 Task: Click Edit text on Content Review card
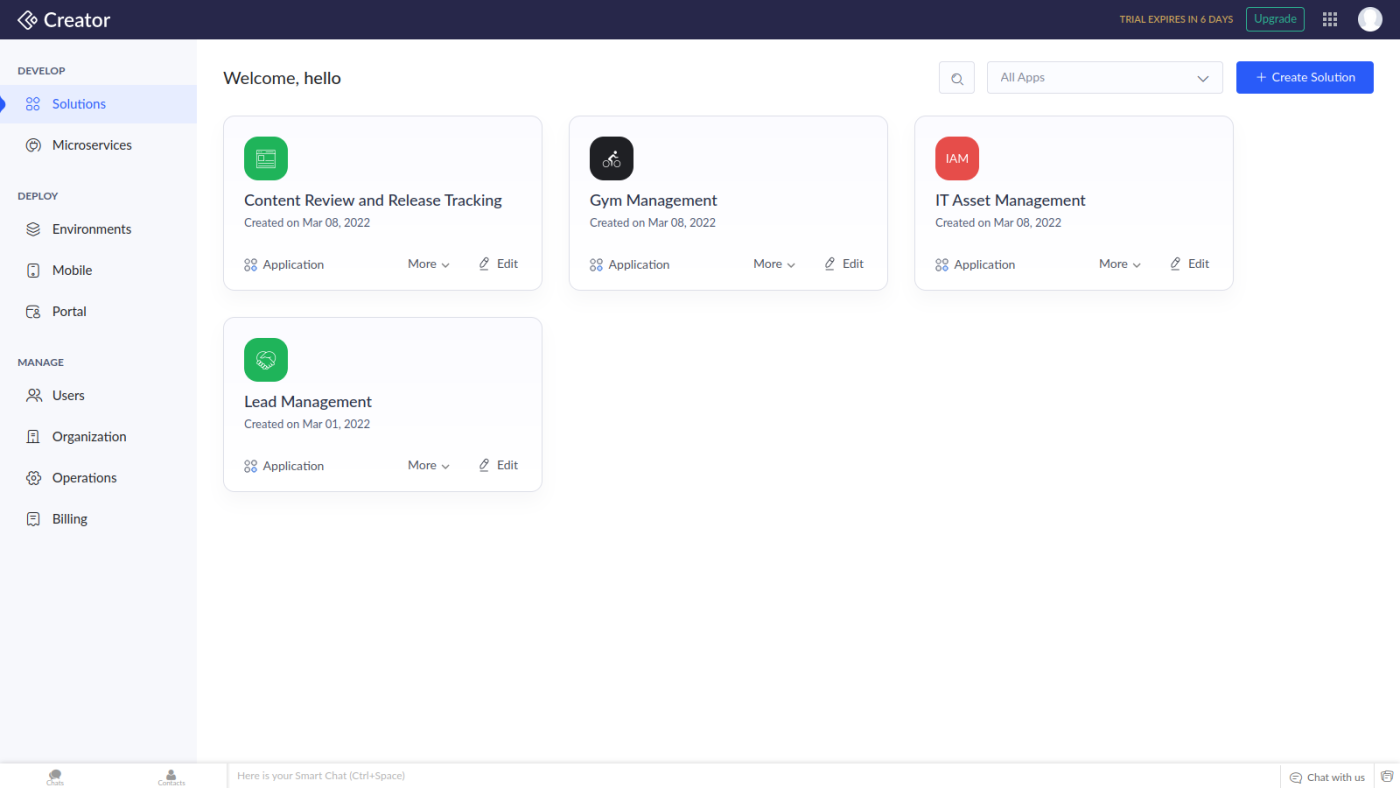[507, 264]
